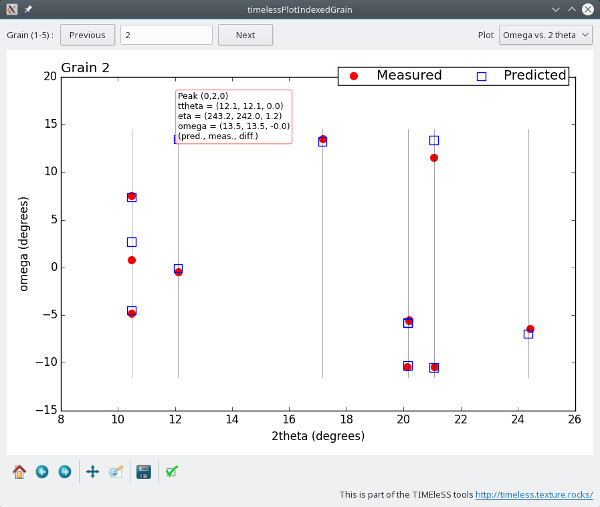Image resolution: width=600 pixels, height=507 pixels.
Task: Click the measured point near 2theta 24.4
Action: (x=530, y=329)
